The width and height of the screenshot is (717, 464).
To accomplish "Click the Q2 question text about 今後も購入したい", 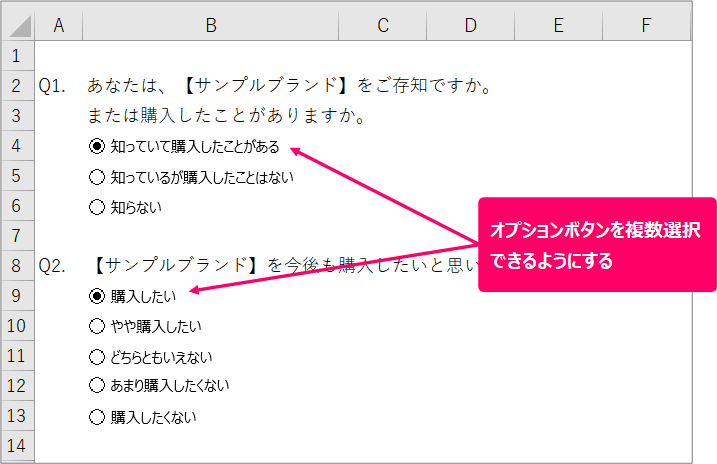I will [x=284, y=266].
